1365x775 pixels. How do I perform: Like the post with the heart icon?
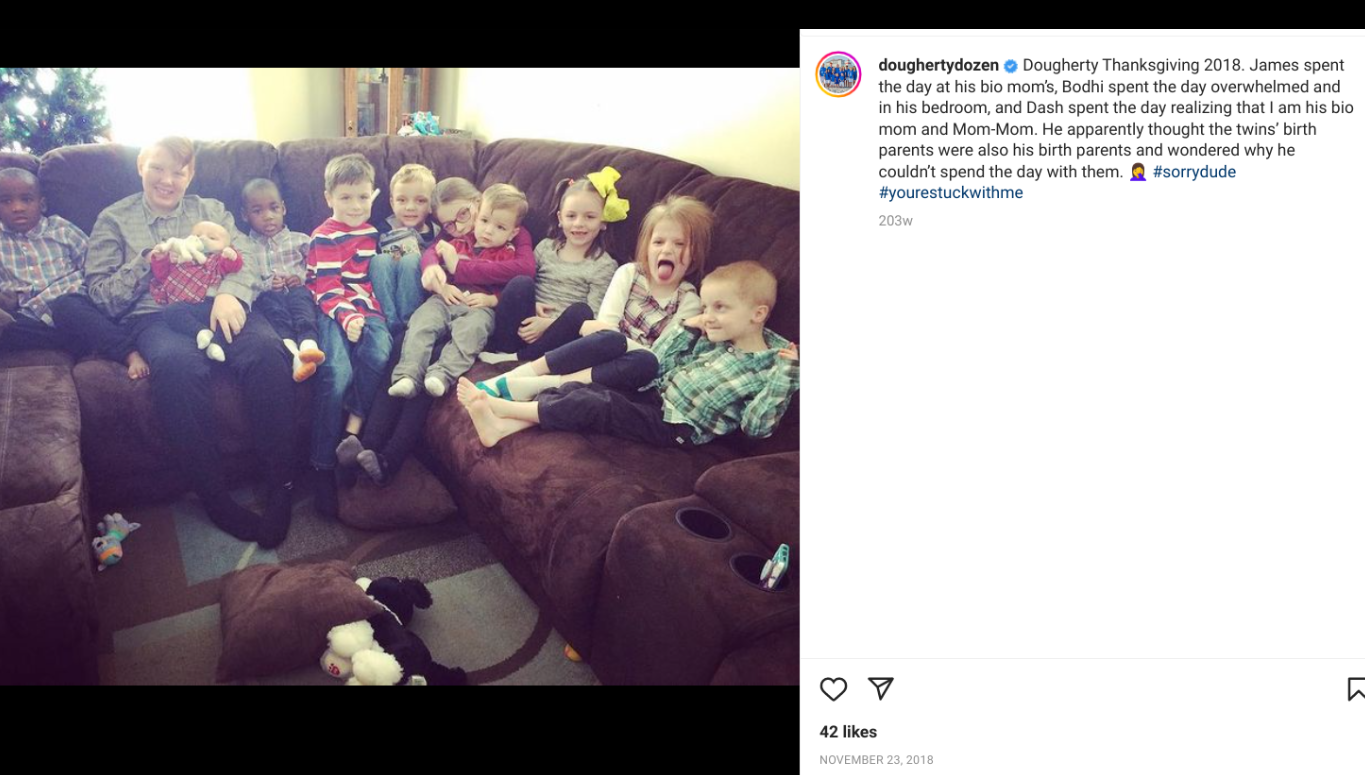tap(833, 689)
